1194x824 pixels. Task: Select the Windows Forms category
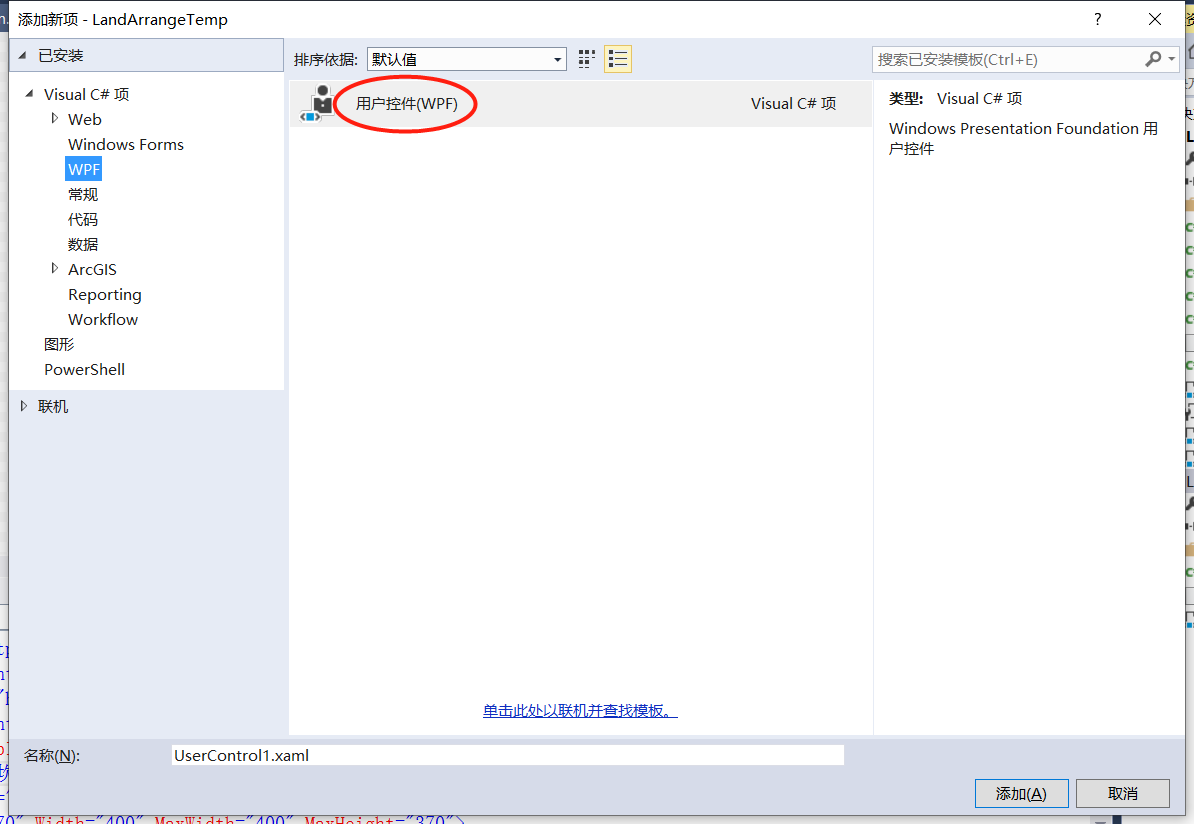[x=125, y=144]
